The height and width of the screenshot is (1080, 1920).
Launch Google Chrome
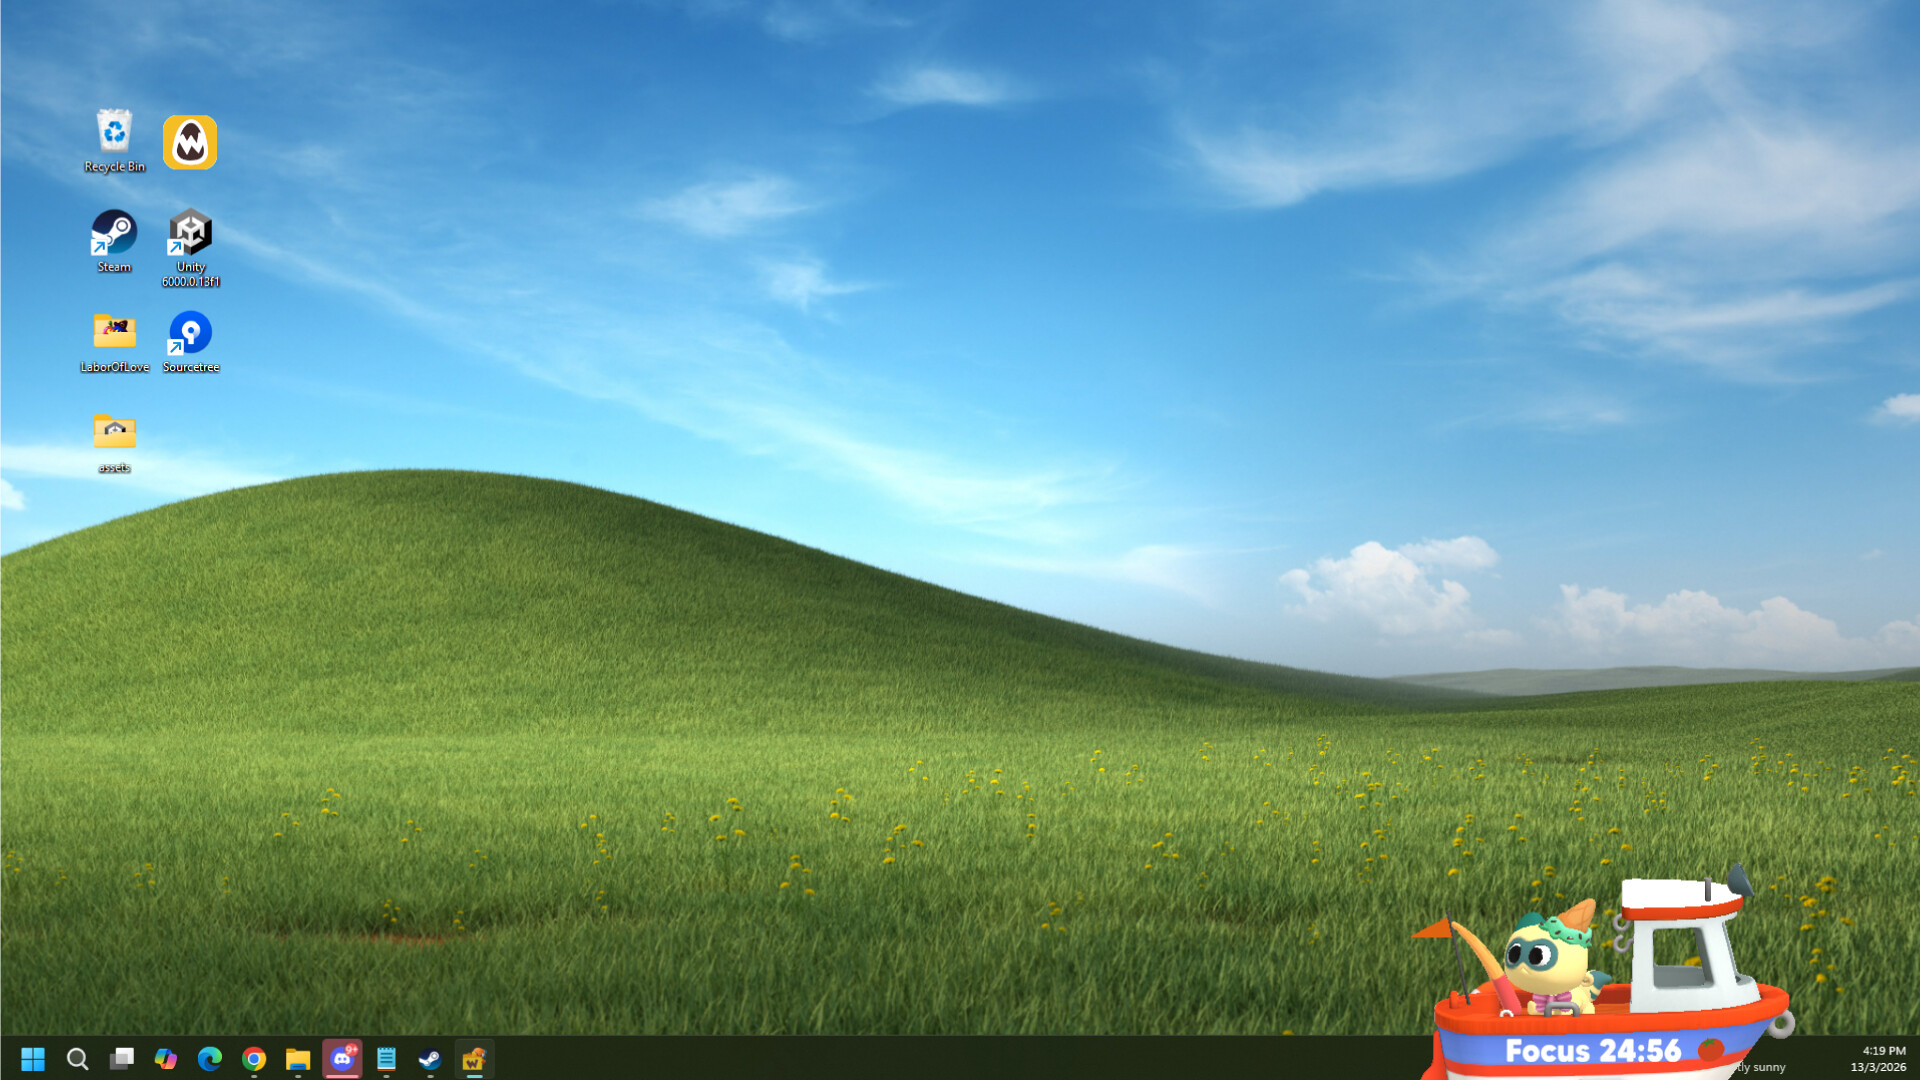coord(253,1058)
